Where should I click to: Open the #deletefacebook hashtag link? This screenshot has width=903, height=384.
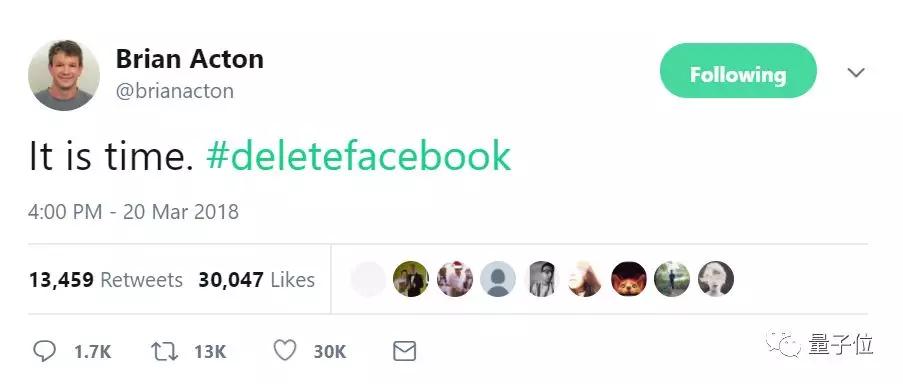[358, 156]
